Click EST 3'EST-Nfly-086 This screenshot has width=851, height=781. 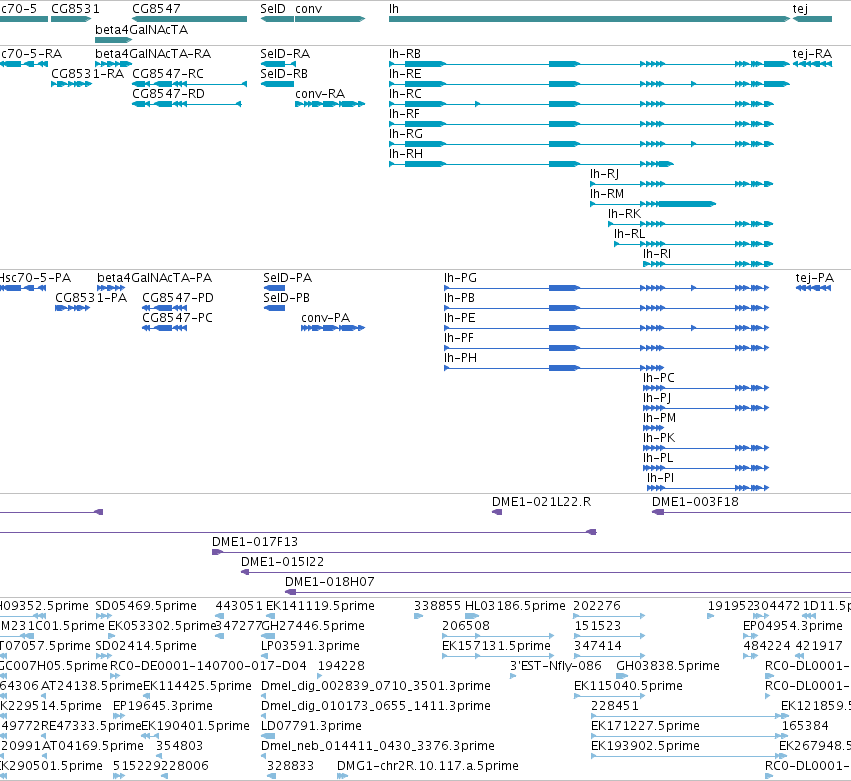(x=555, y=666)
